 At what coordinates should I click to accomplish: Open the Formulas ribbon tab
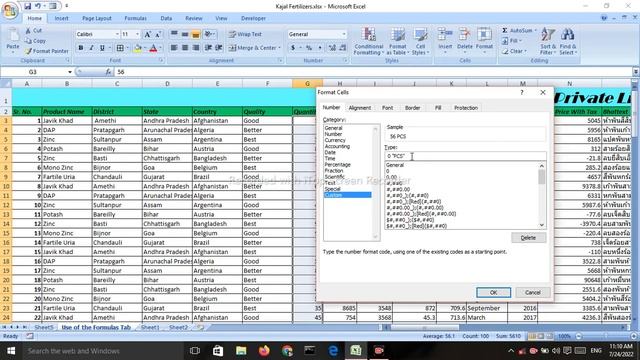click(136, 18)
